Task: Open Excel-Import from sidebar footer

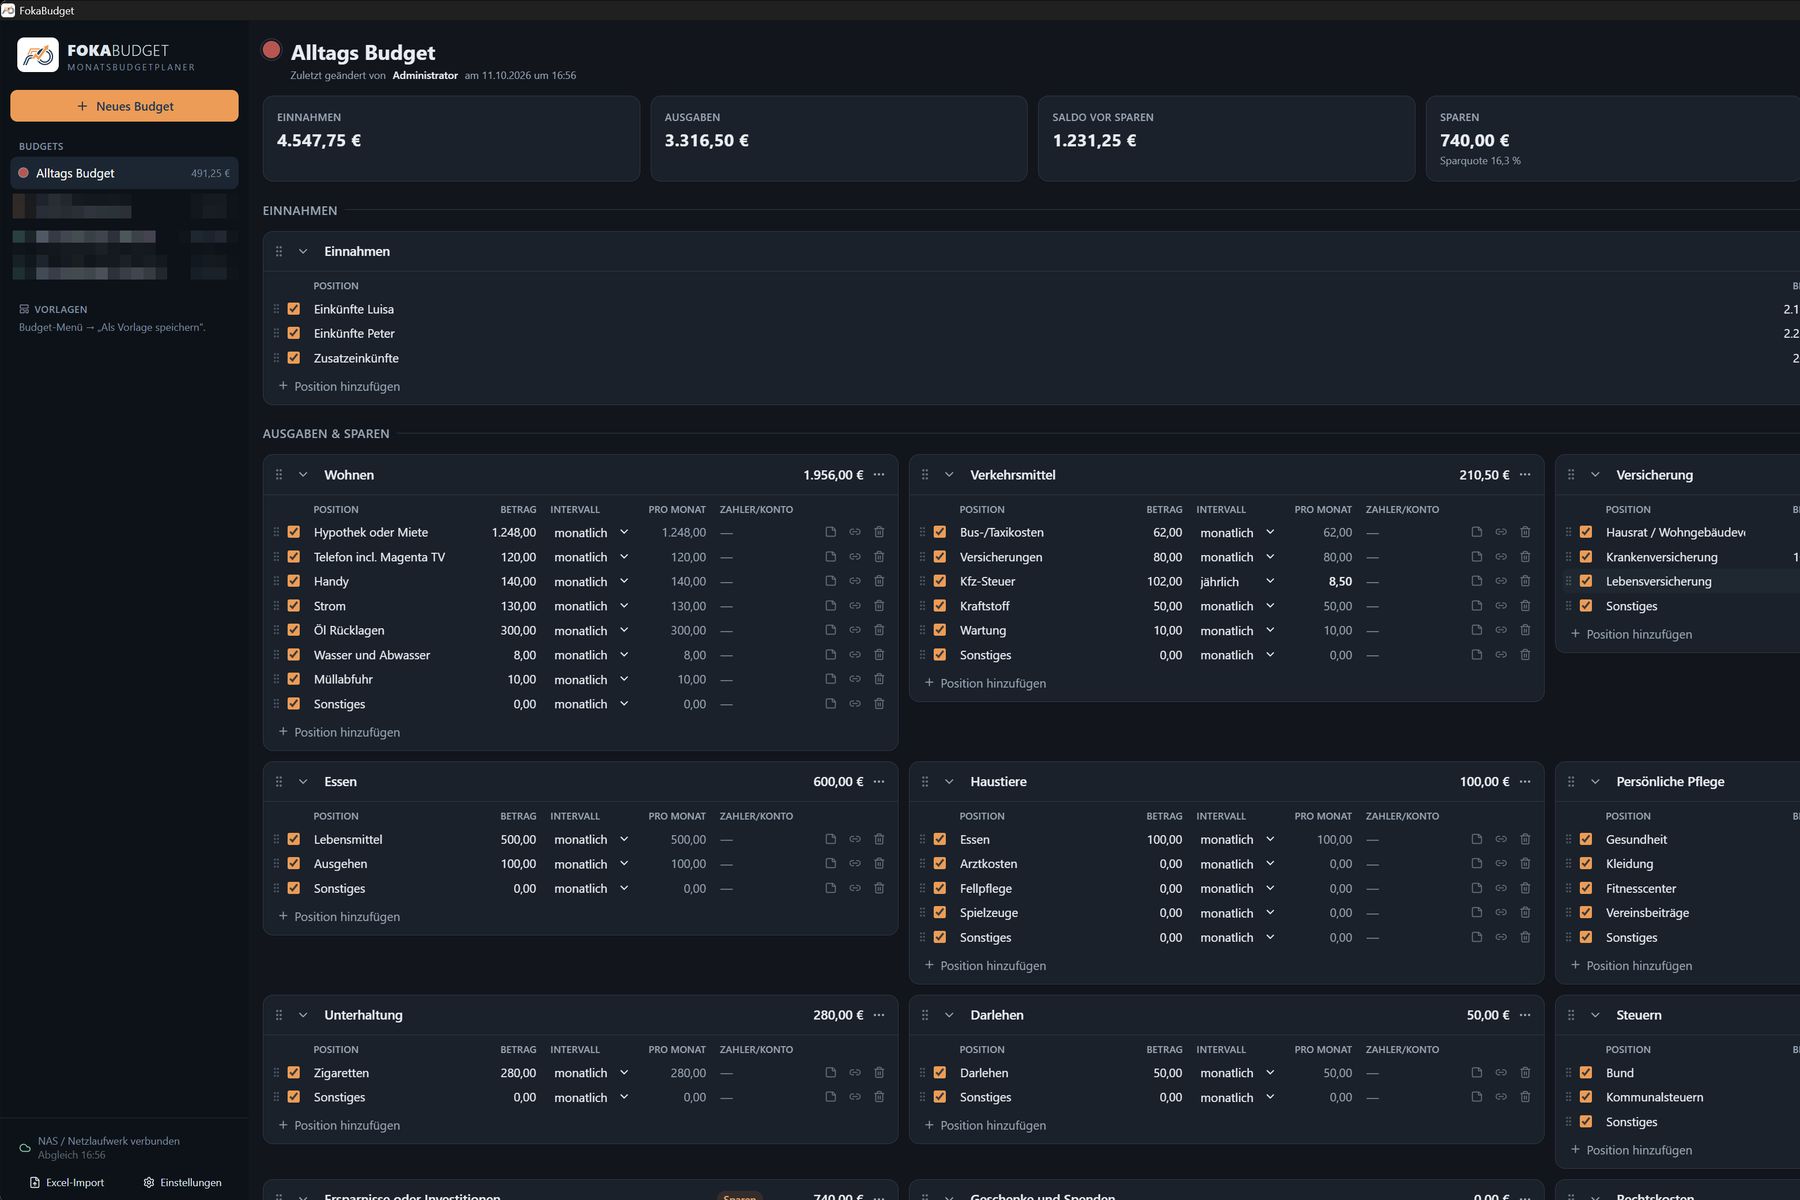Action: pos(67,1182)
